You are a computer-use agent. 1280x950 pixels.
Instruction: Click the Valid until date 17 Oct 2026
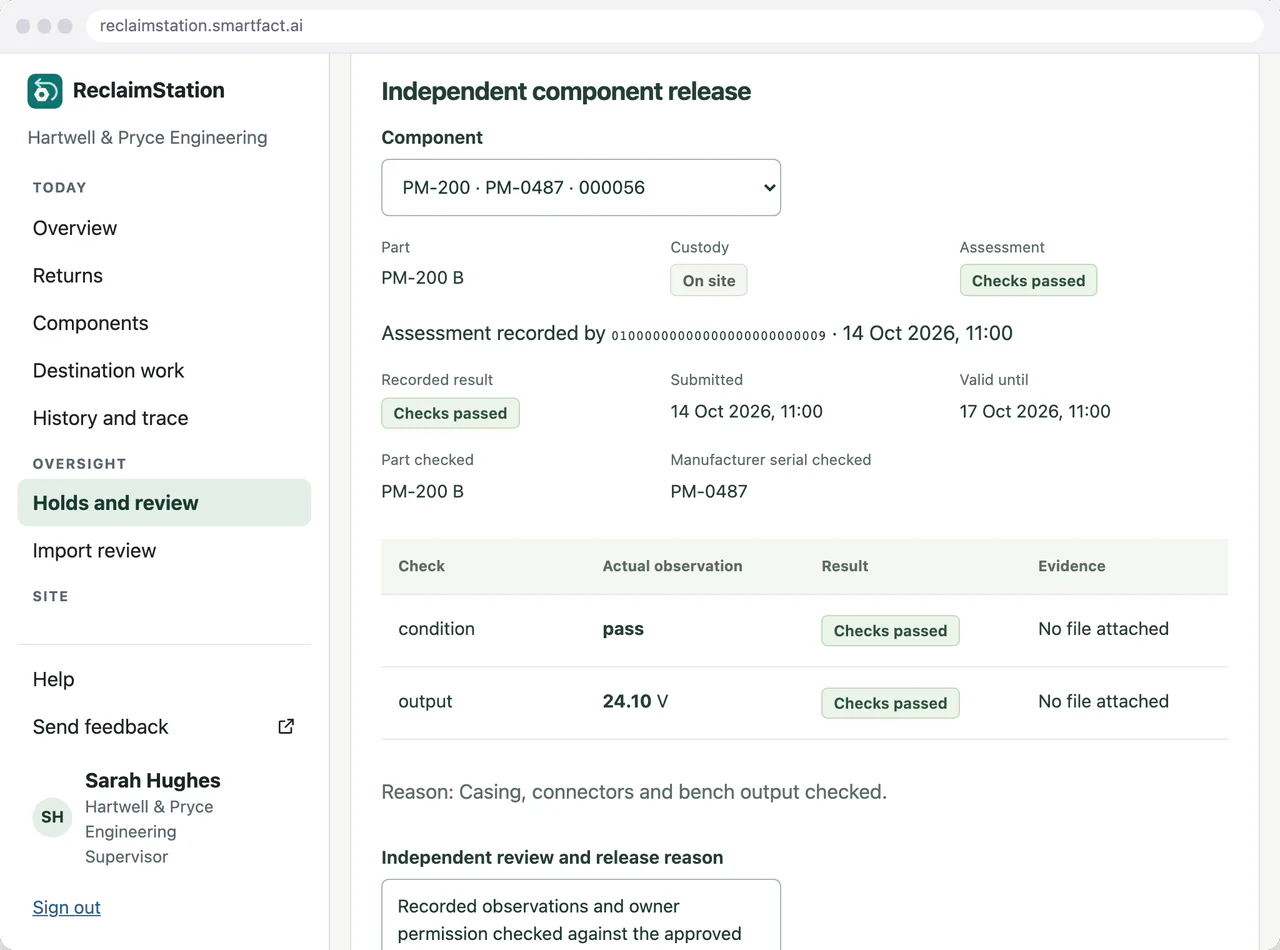pos(1035,411)
